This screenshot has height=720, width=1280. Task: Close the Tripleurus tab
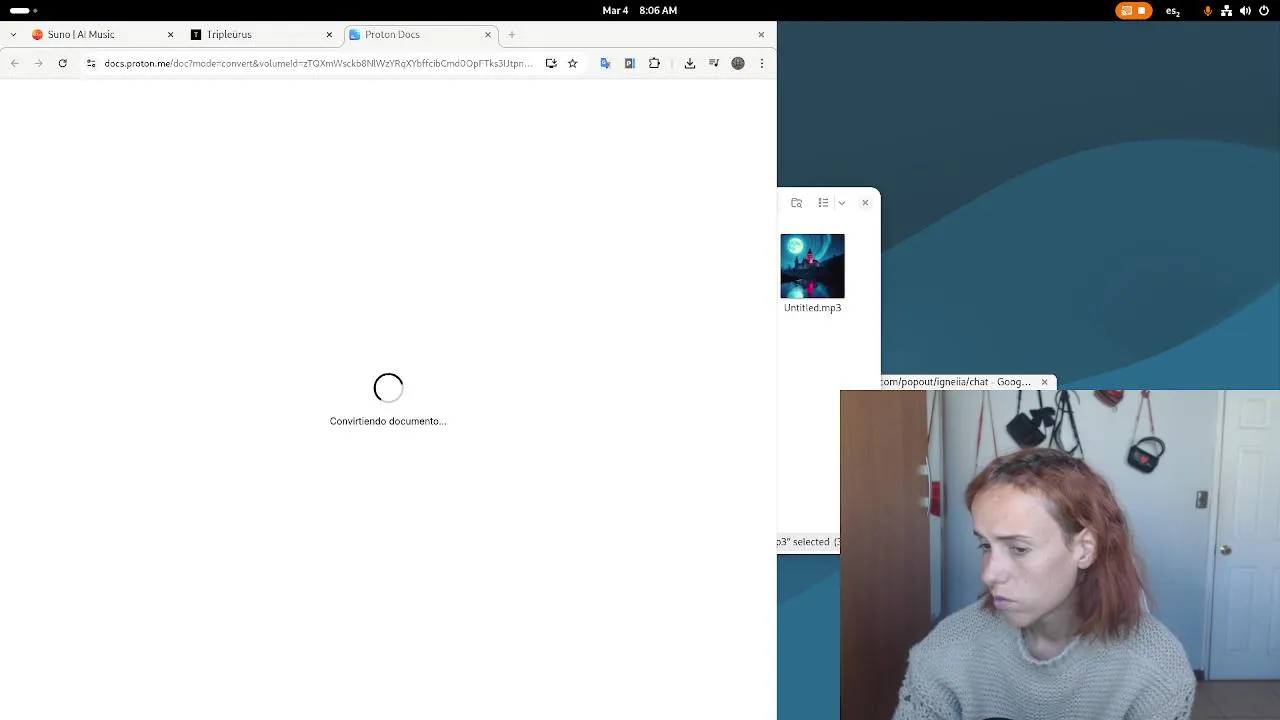tap(329, 34)
